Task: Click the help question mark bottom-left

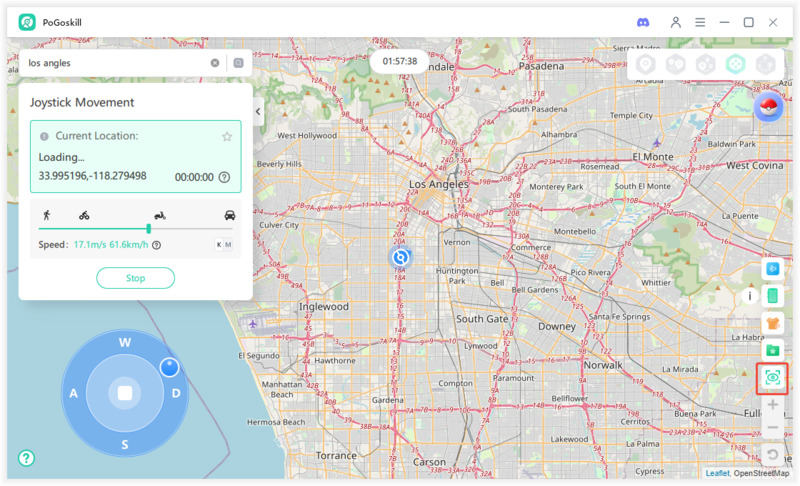Action: pos(26,458)
